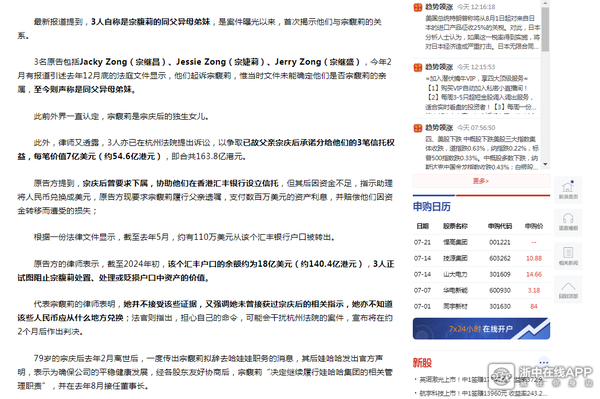This screenshot has width=600, height=399.
Task: Click the avatar of the 07:56:50 post
Action: click(x=417, y=128)
